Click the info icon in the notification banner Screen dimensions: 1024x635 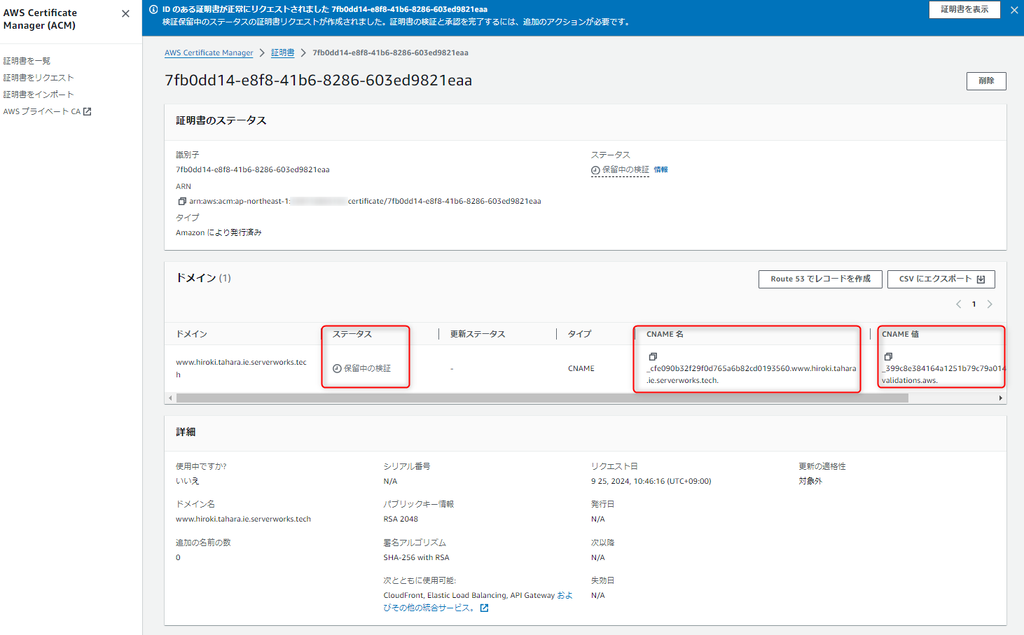[153, 10]
